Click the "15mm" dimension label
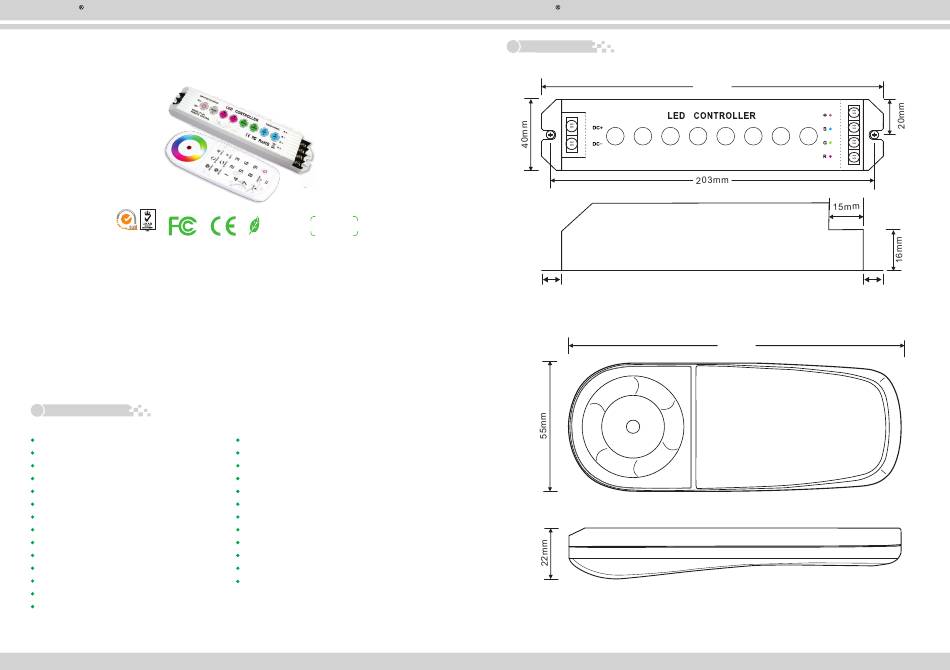The height and width of the screenshot is (670, 950). (846, 207)
